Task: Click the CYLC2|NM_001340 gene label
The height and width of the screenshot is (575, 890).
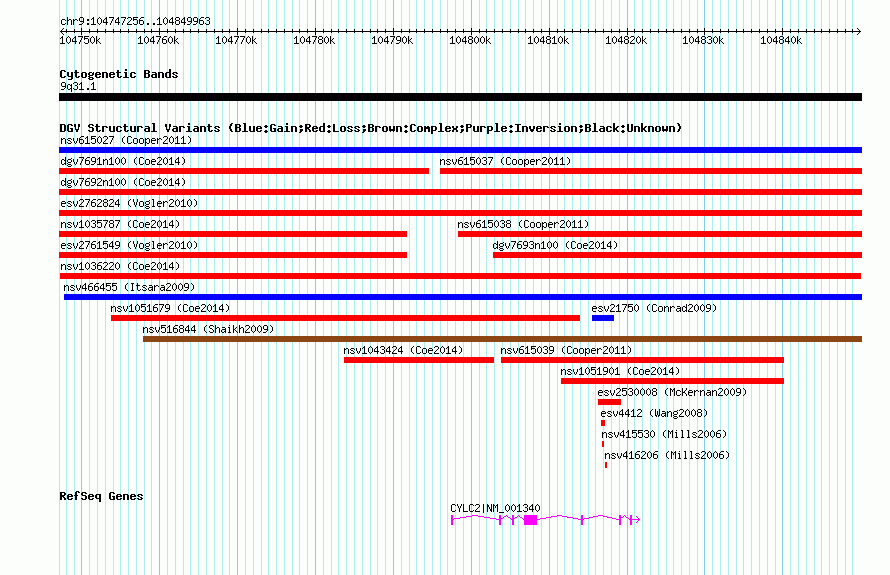Action: [x=495, y=508]
